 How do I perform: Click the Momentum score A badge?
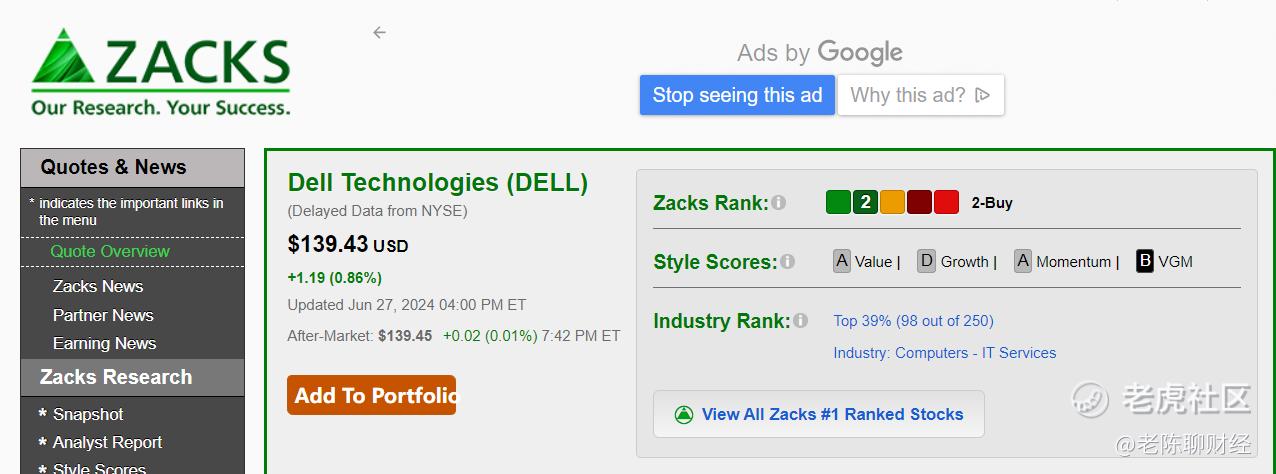(1022, 261)
